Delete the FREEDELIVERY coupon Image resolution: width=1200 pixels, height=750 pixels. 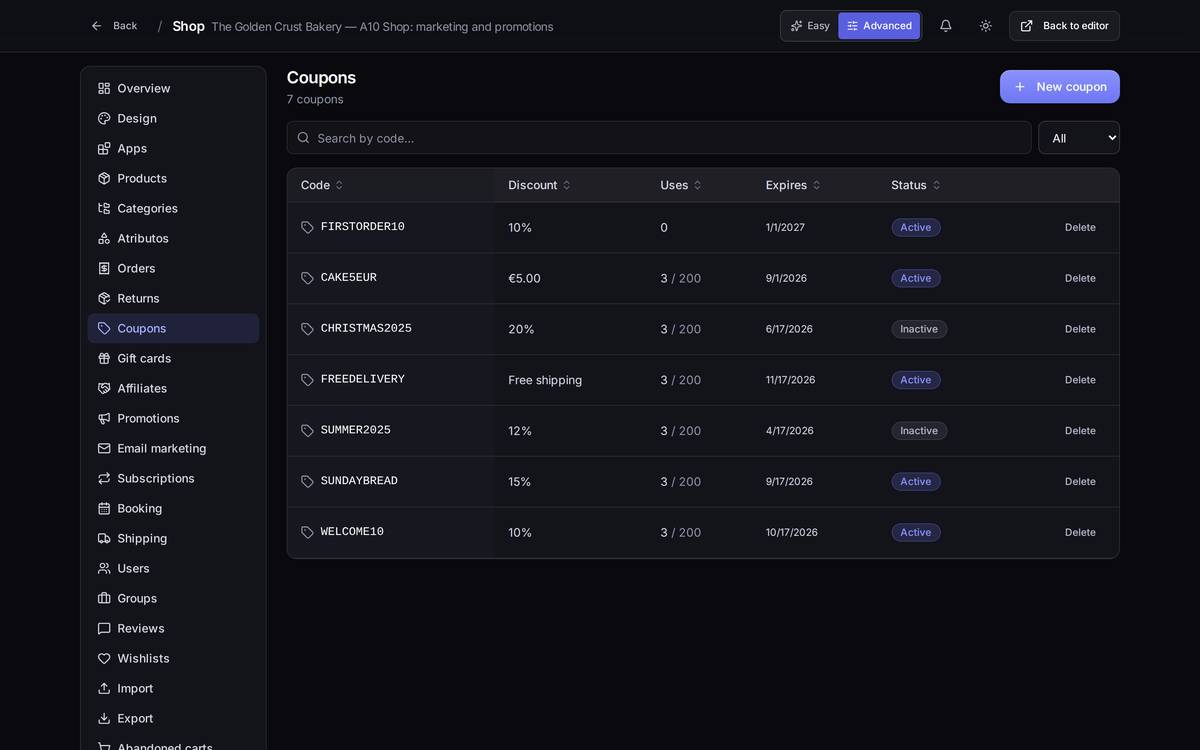tap(1080, 380)
